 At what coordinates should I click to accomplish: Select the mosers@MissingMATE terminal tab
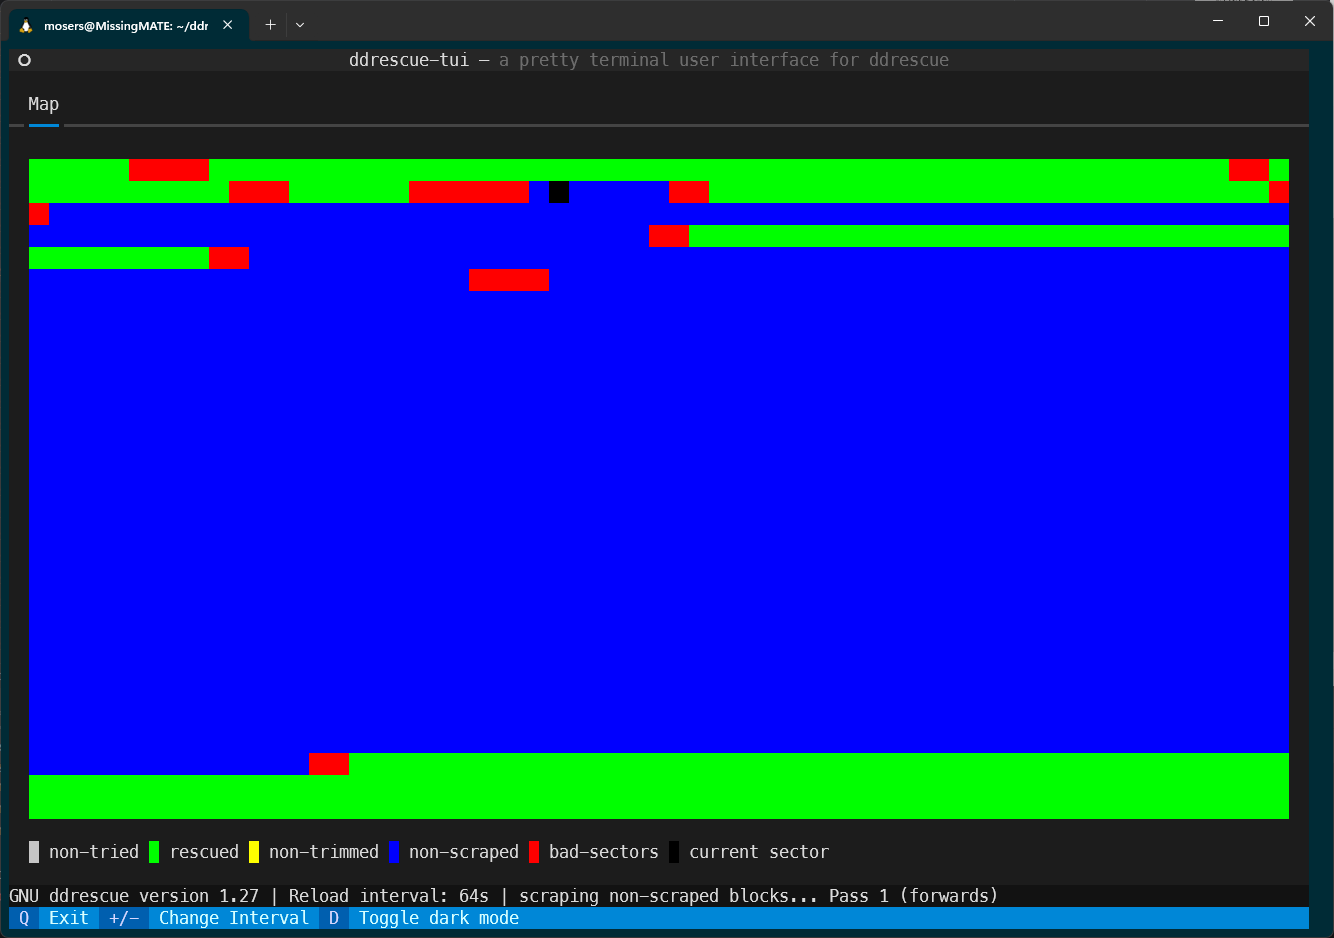click(127, 25)
